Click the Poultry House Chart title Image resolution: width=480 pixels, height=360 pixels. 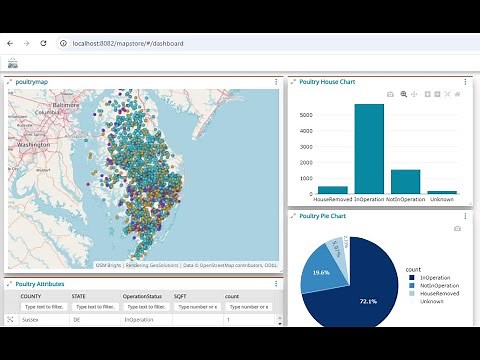327,82
